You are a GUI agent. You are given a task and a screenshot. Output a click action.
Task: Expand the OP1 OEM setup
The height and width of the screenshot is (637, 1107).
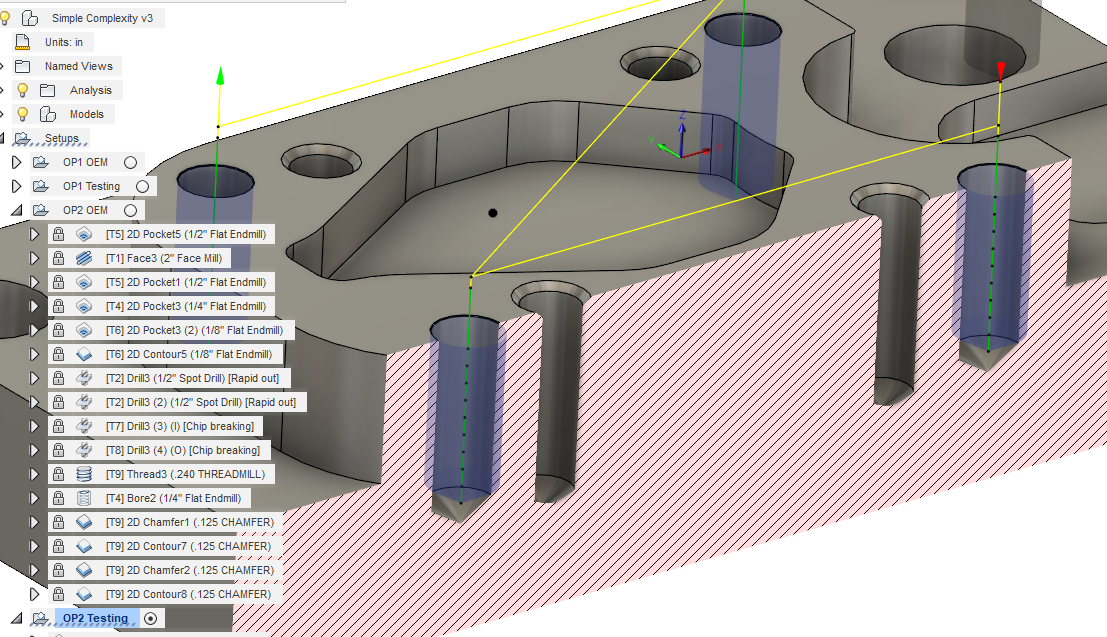point(16,162)
